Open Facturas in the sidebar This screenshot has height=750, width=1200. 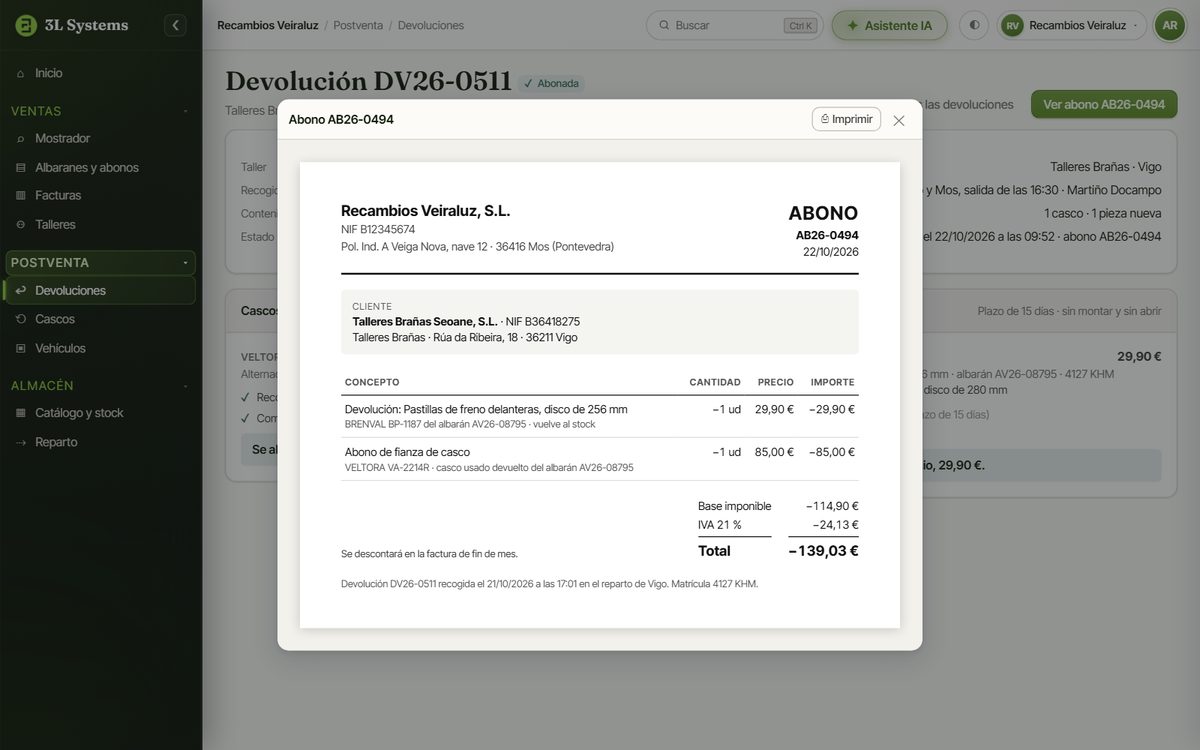(101, 195)
